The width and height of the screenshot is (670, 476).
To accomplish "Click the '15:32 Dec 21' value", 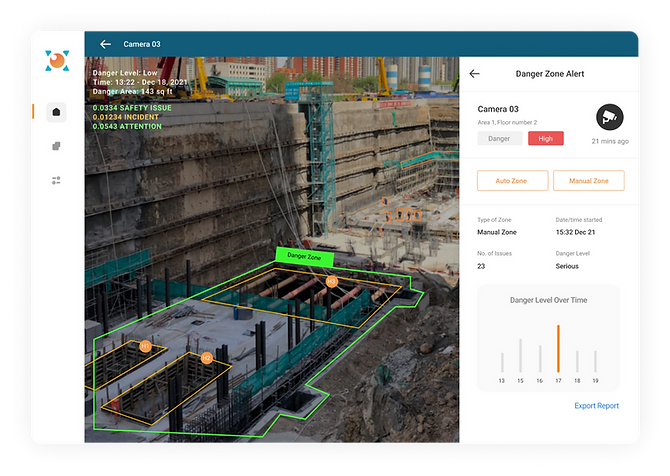I will coord(575,232).
